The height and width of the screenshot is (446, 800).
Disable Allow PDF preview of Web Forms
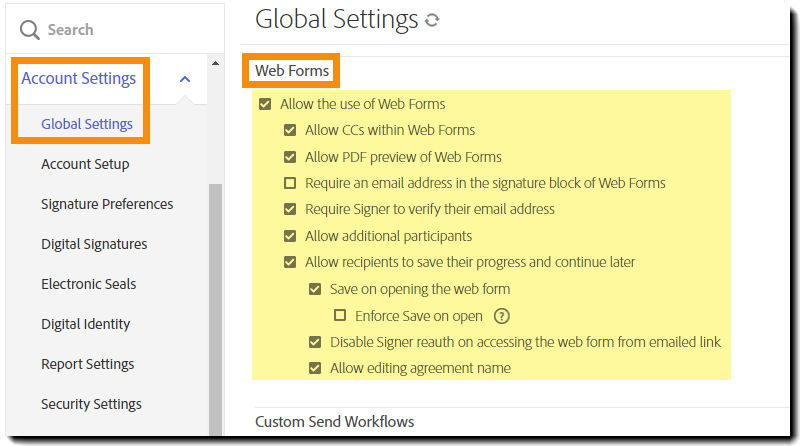pyautogui.click(x=290, y=157)
